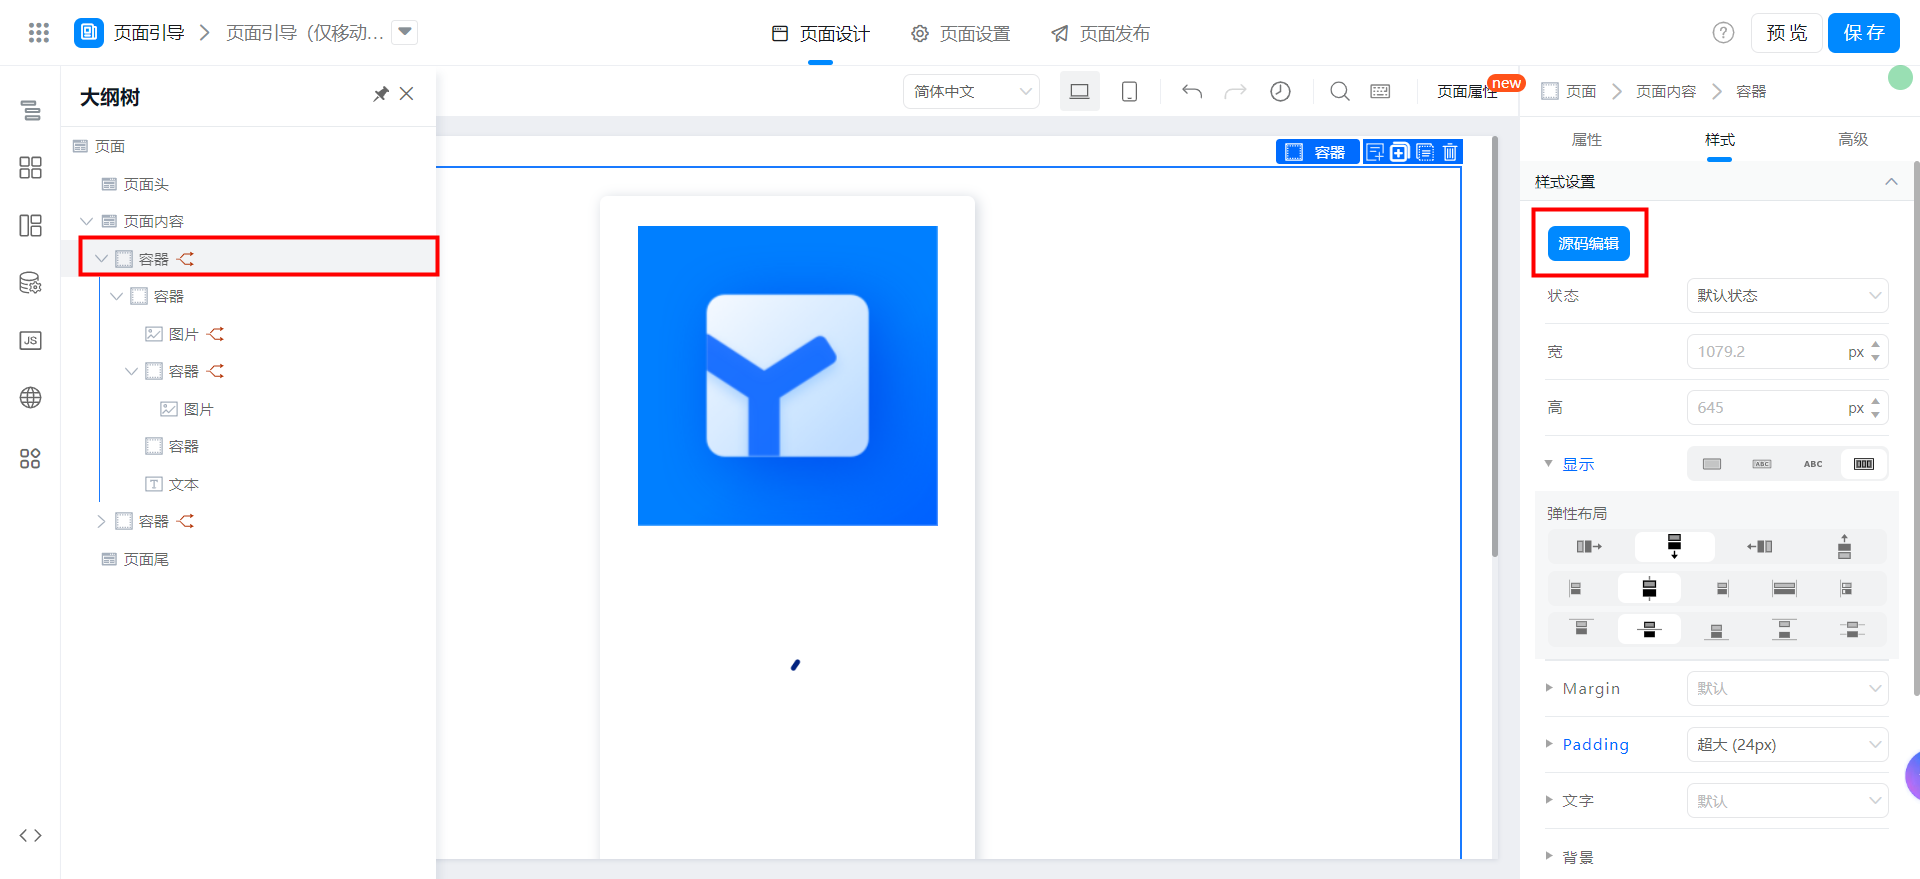The image size is (1920, 879).
Task: Set display to inline ABC mode
Action: 1813,464
